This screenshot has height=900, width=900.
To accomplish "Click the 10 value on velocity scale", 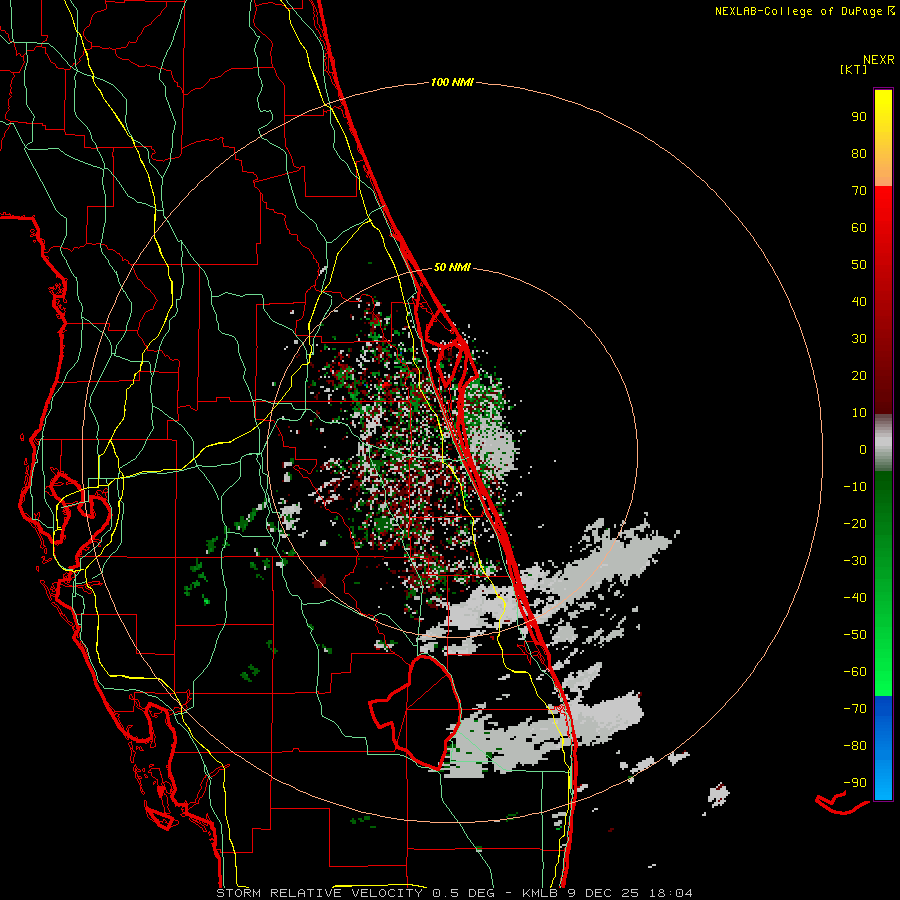I will tap(859, 413).
